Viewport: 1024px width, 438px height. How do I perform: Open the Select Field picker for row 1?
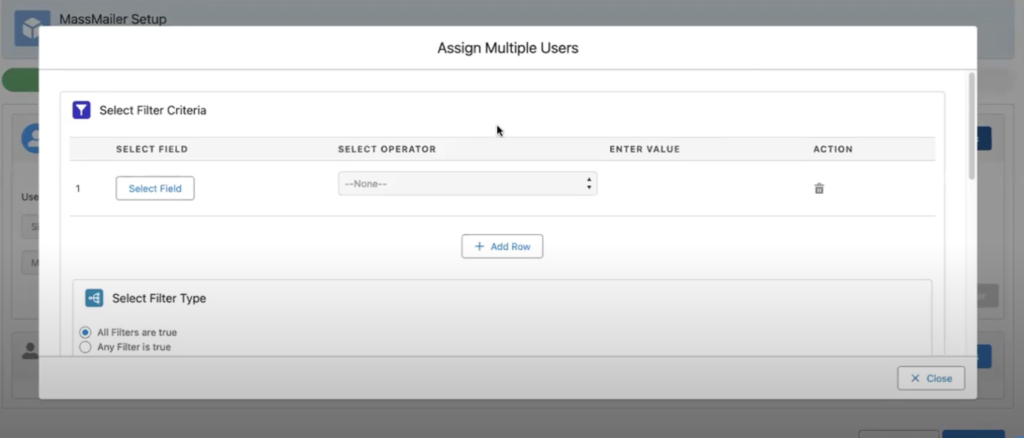pyautogui.click(x=155, y=189)
